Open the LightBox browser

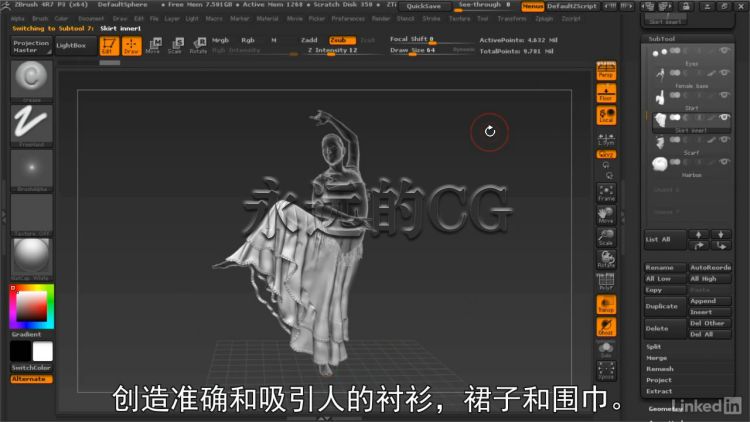point(76,46)
